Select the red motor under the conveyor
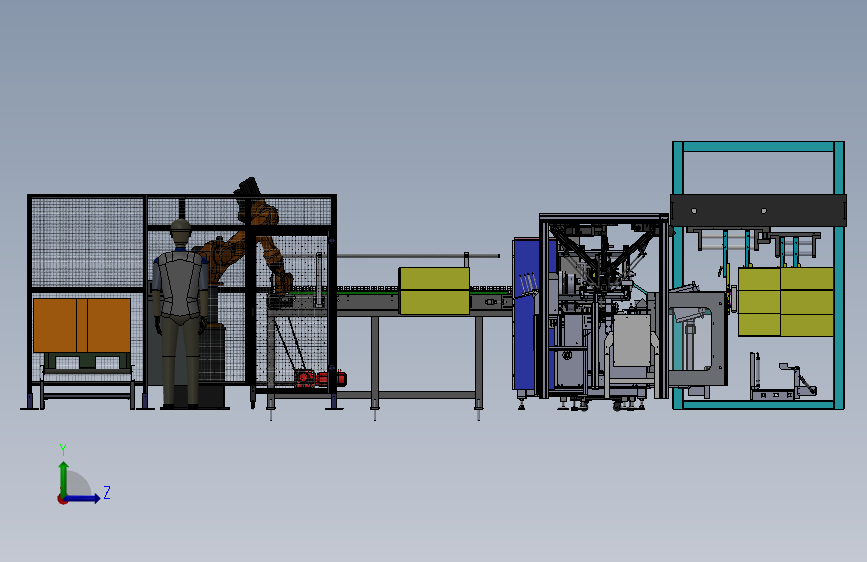This screenshot has width=867, height=562. point(321,378)
